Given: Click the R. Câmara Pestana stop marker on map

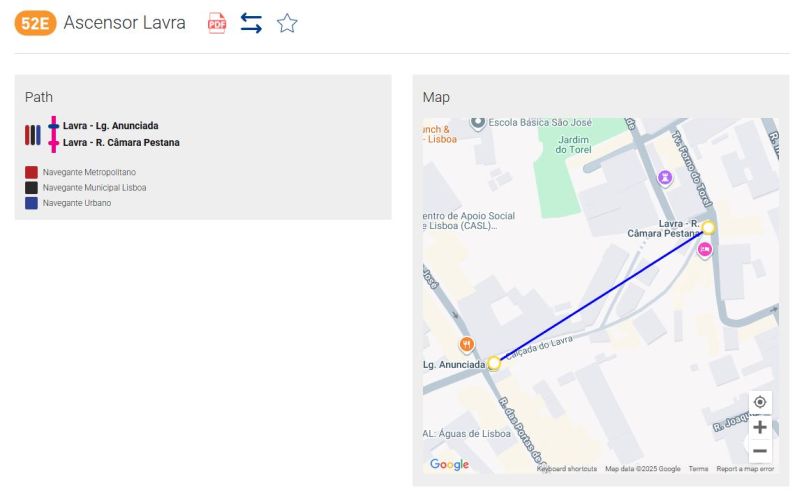Looking at the screenshot, I should coord(708,228).
